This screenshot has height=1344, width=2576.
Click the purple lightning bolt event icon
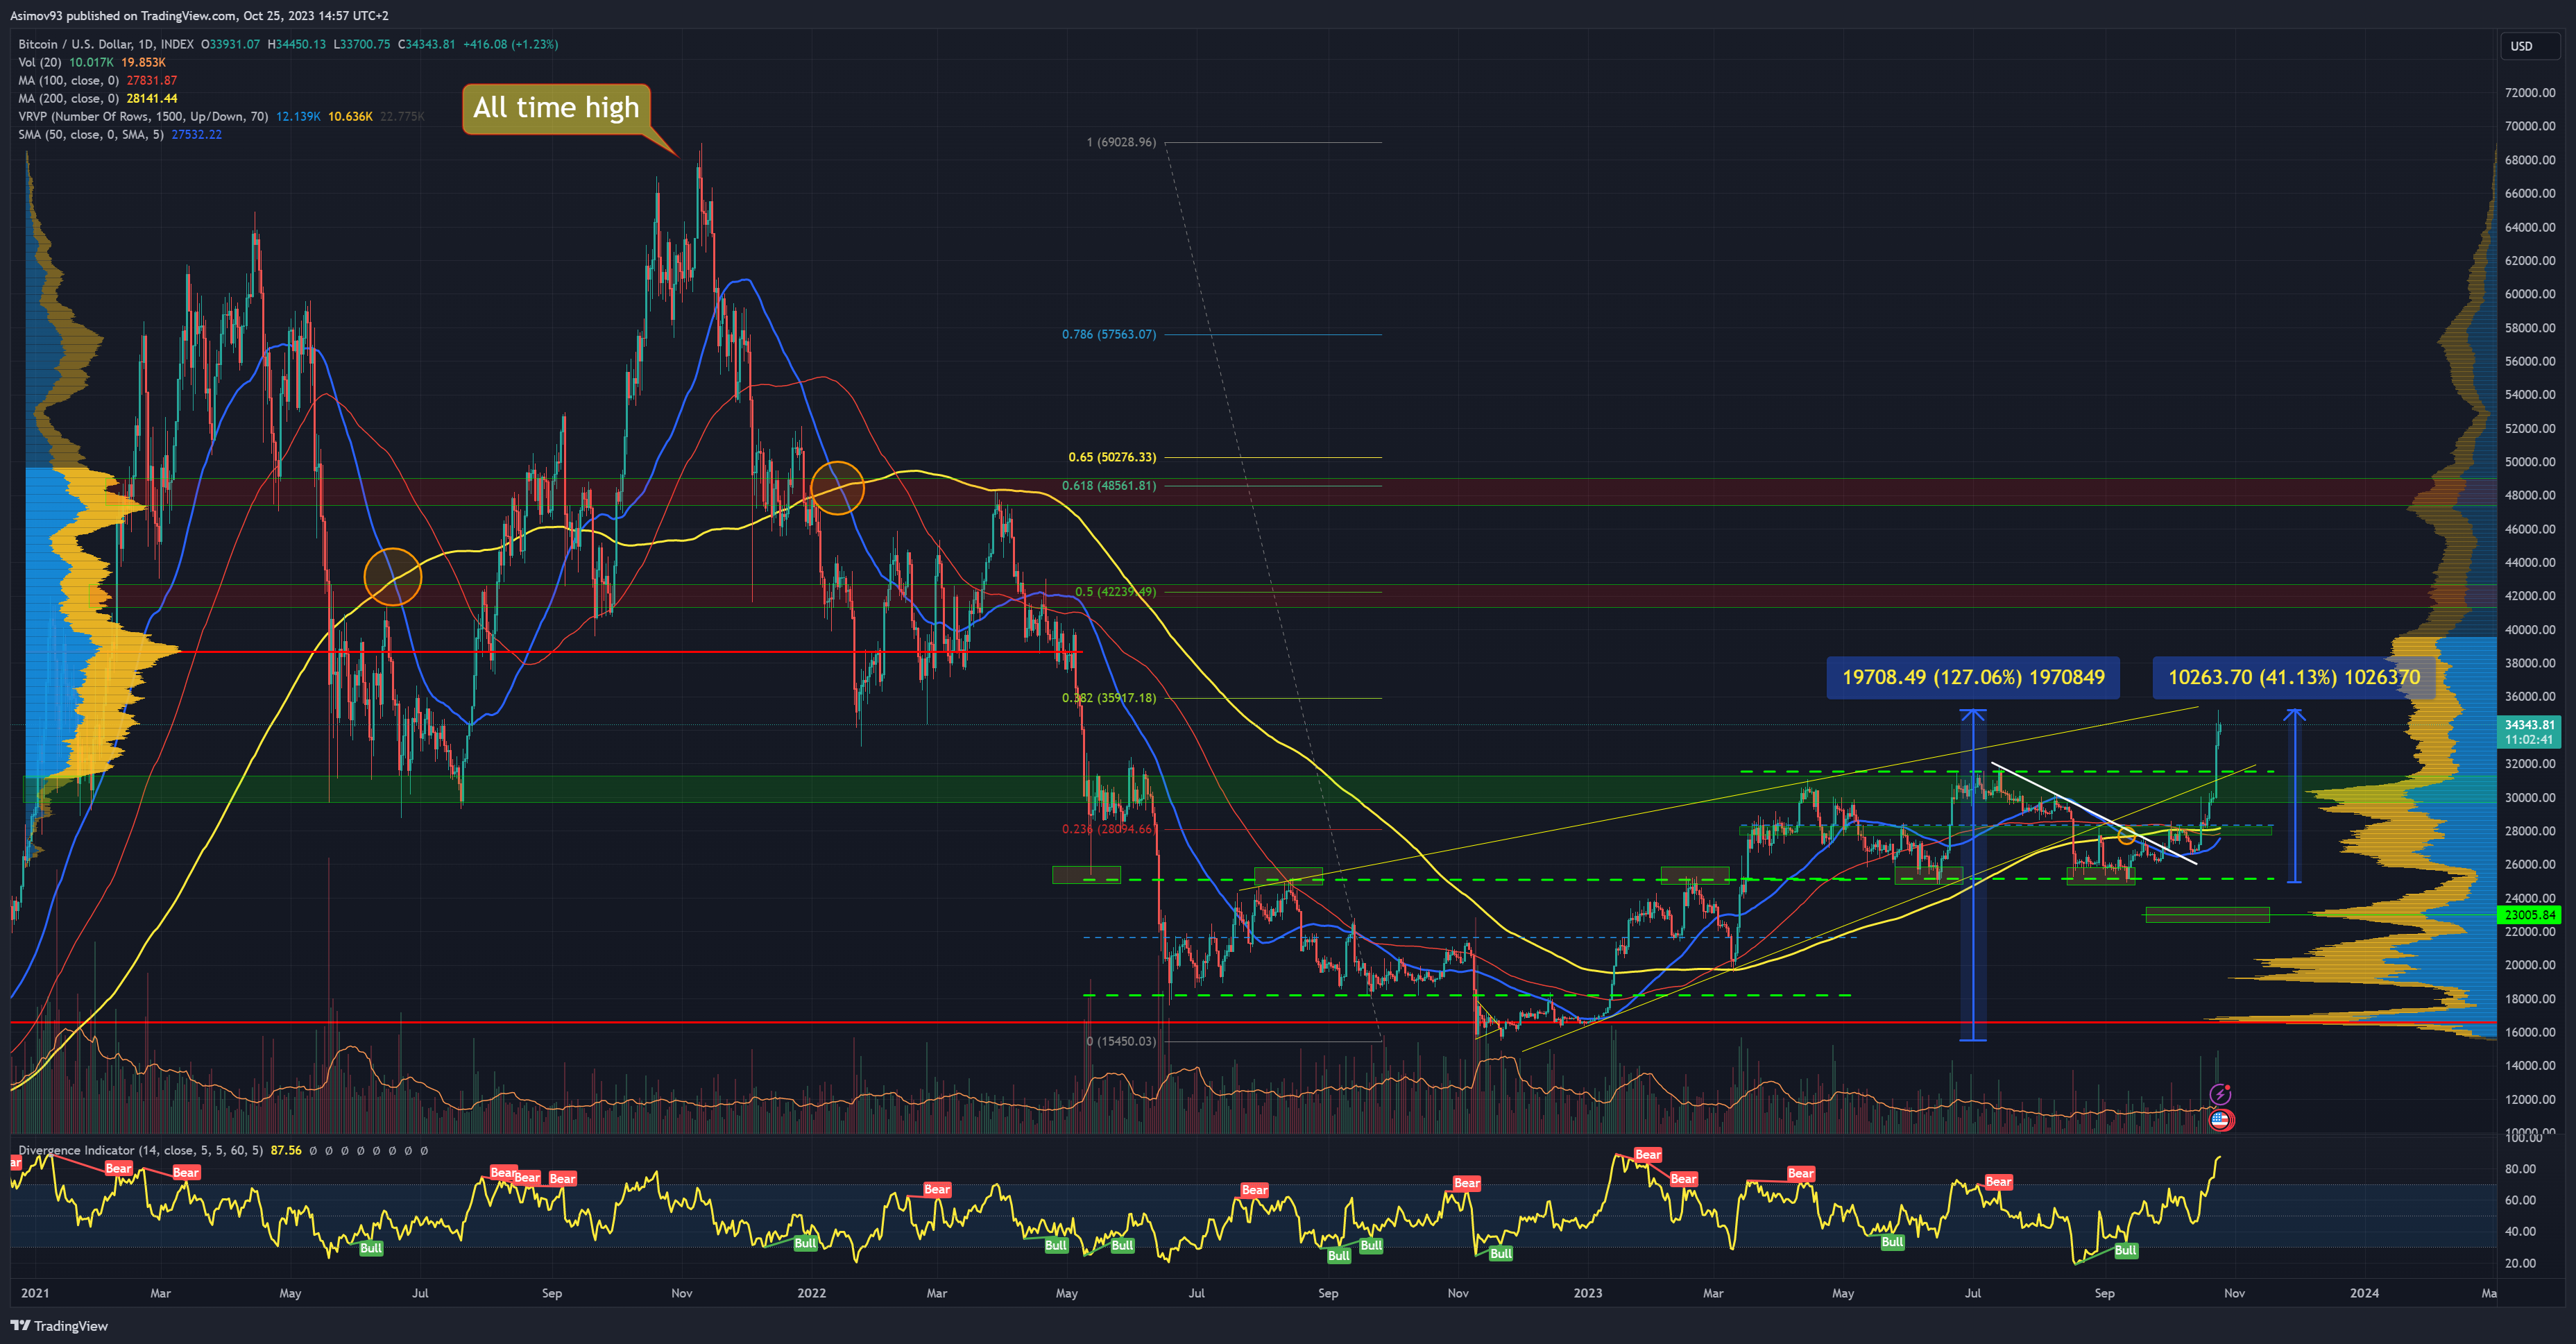click(x=2220, y=1094)
